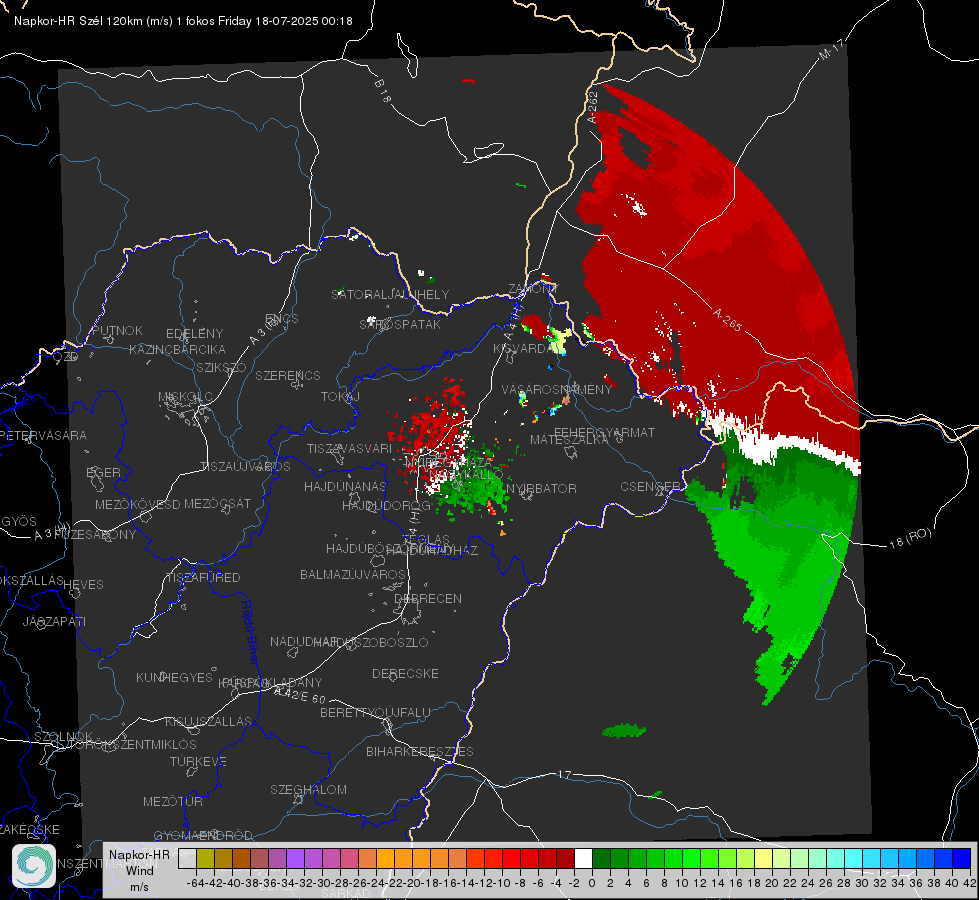Click the 'A42/E 60' road label

(301, 695)
